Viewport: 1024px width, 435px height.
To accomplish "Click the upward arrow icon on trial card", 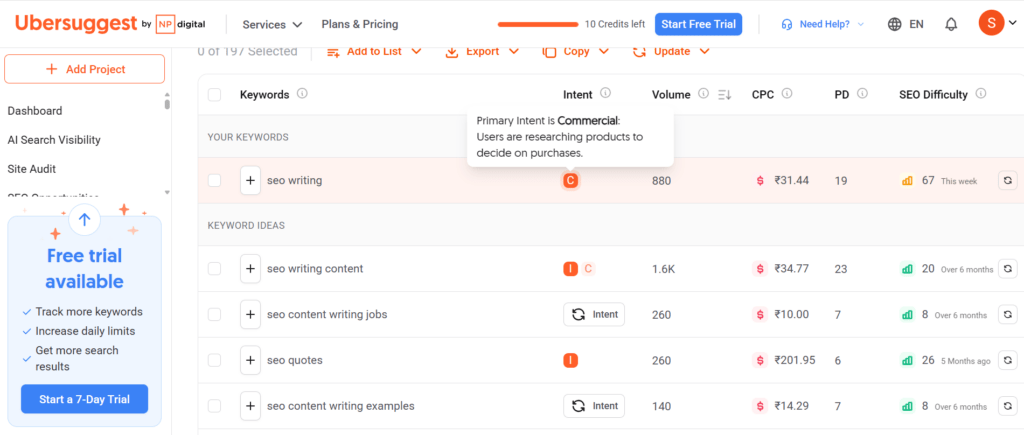I will 84,219.
